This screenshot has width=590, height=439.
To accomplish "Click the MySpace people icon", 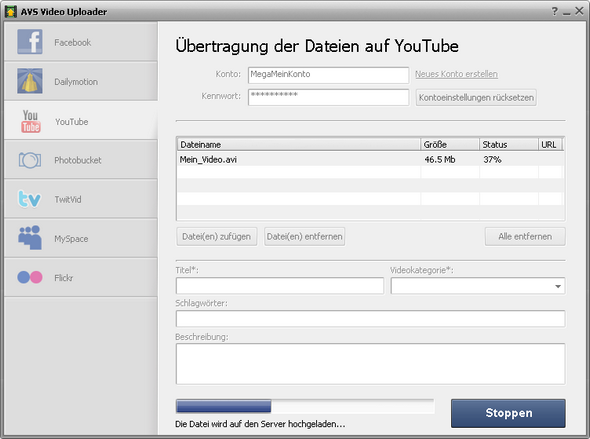I will coord(30,238).
